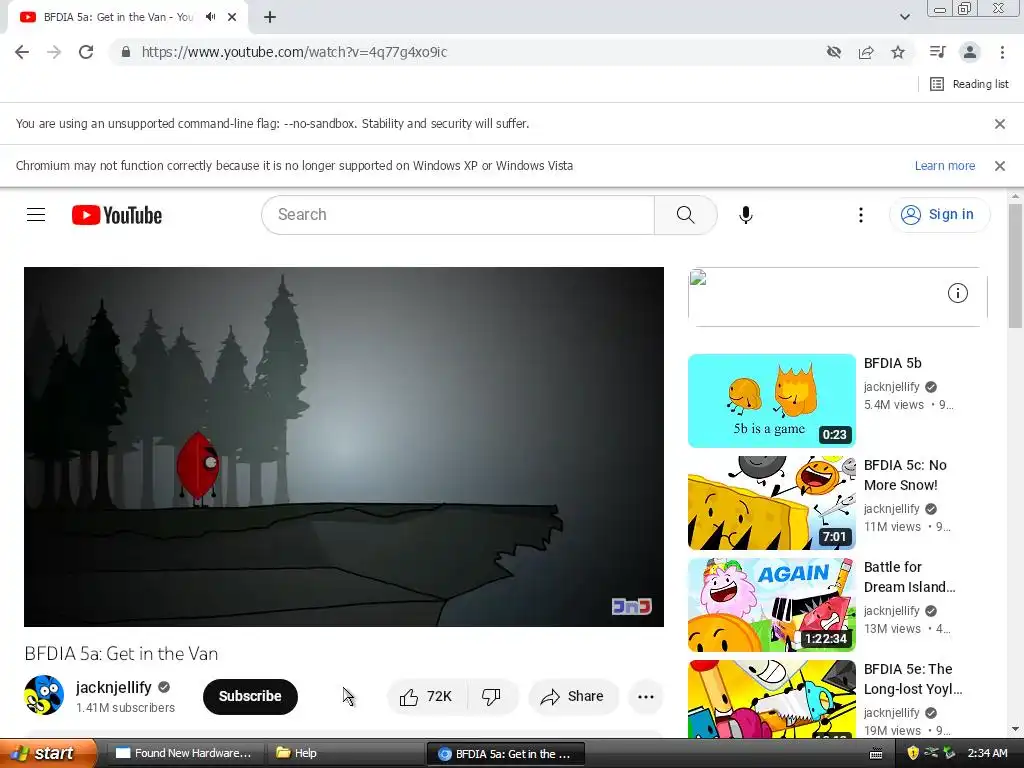Viewport: 1024px width, 768px height.
Task: Open the ad info icon in the sidebar
Action: (957, 293)
